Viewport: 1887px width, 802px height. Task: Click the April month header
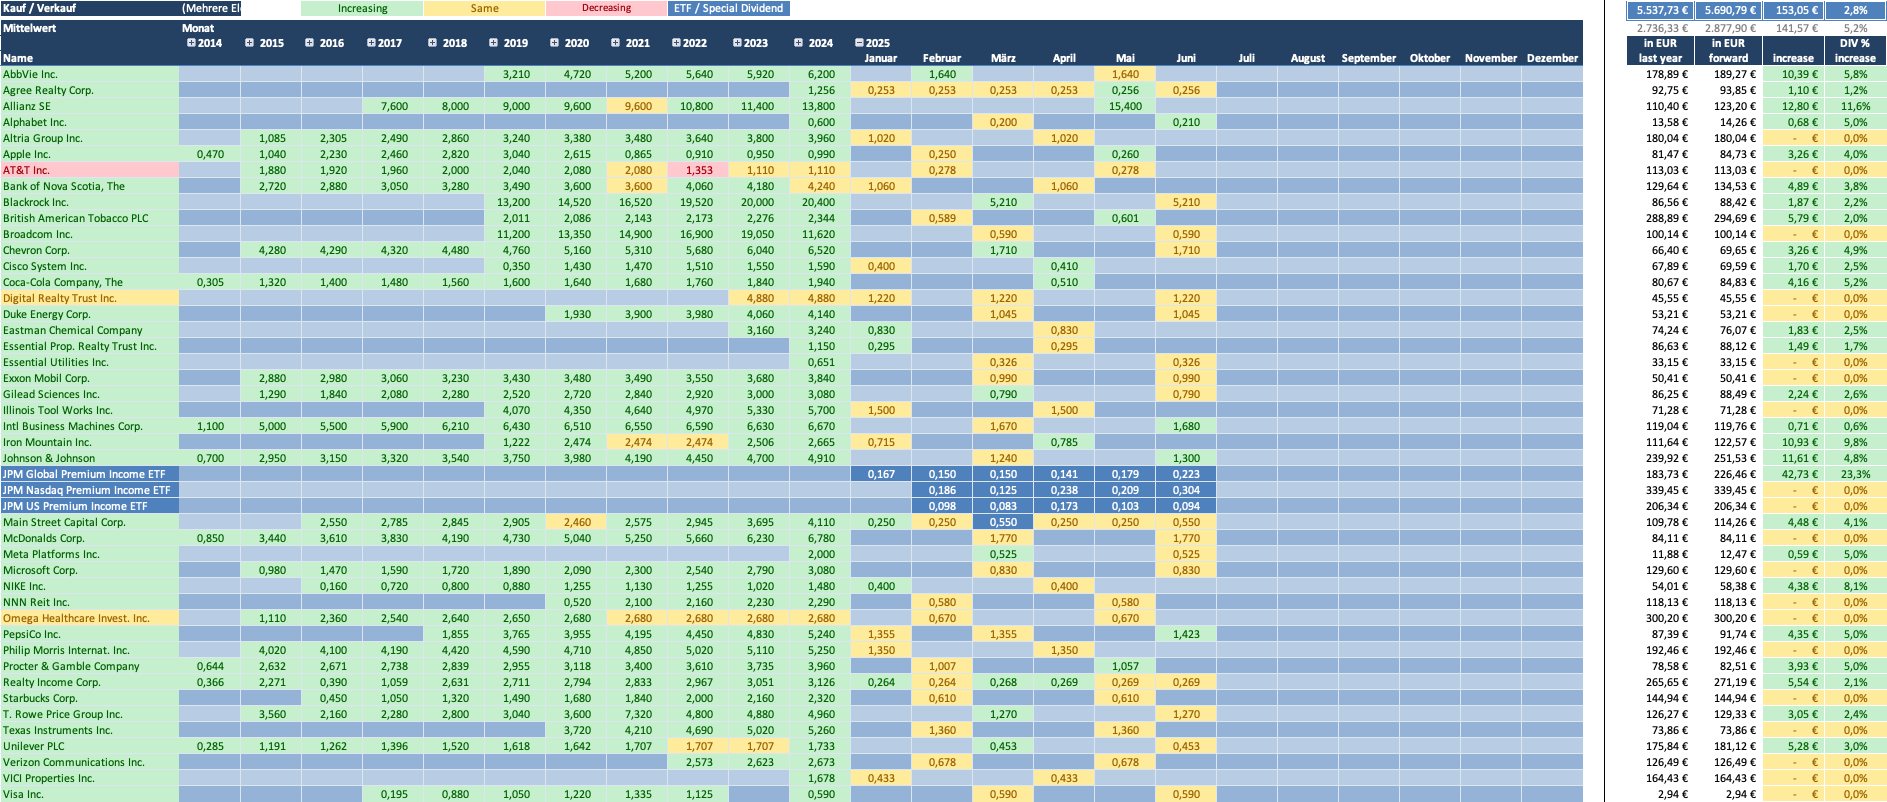[x=1064, y=58]
